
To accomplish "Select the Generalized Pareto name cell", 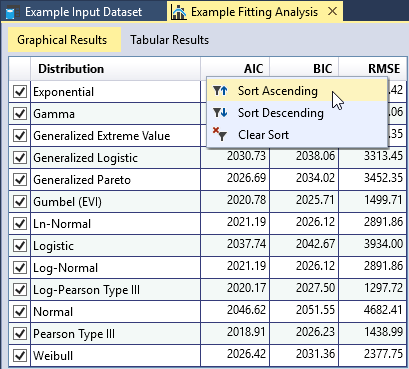I will (x=115, y=180).
